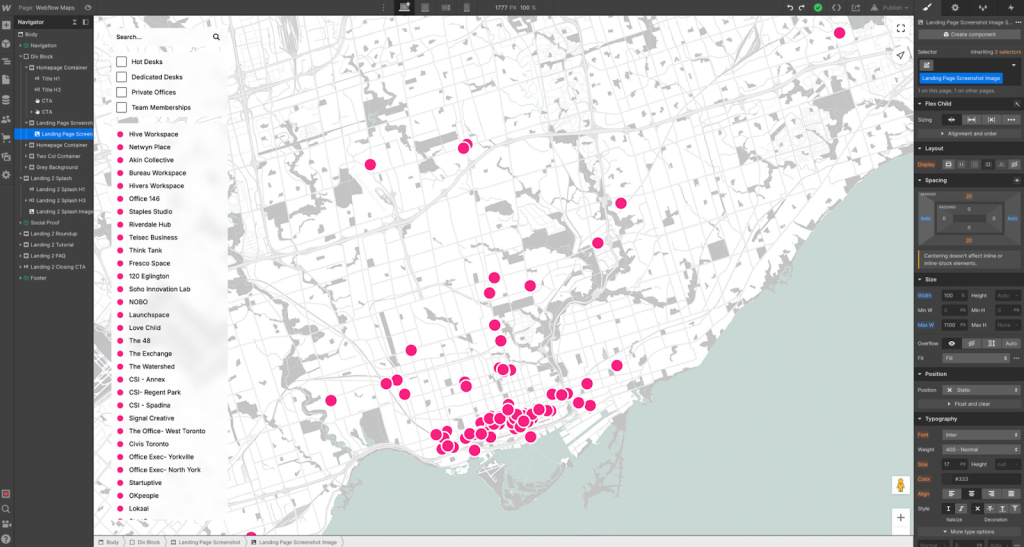Screen dimensions: 1024x547
Task: Select Footer in the Navigator tree
Action: tap(39, 278)
